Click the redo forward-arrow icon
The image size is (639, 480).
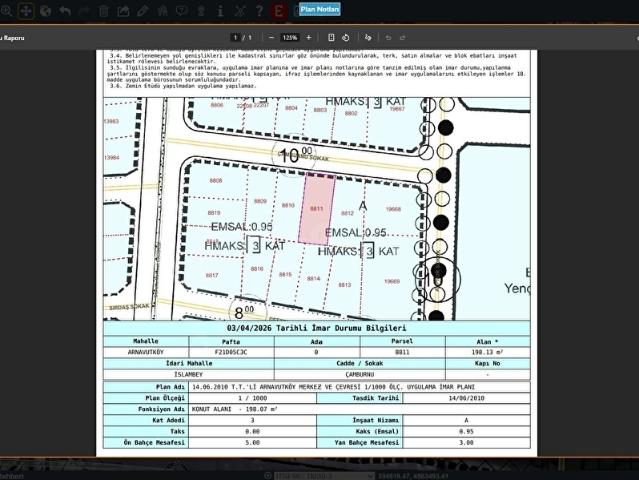coord(84,11)
